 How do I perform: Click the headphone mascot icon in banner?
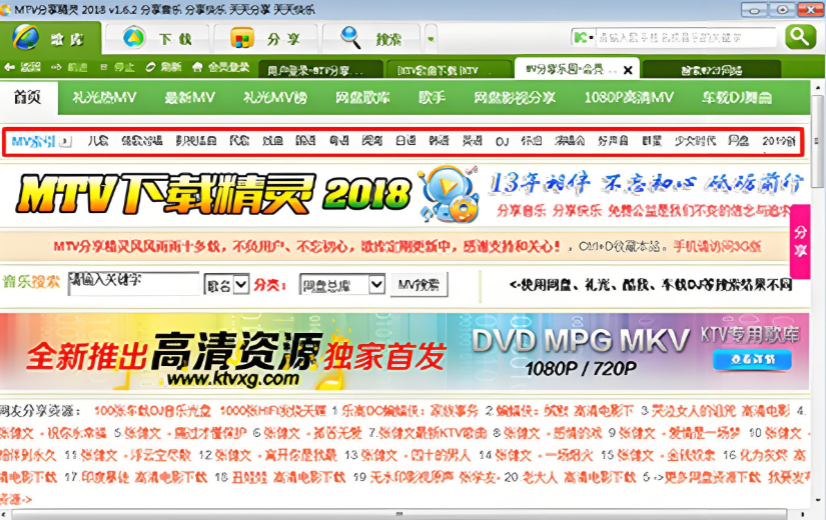click(x=449, y=194)
